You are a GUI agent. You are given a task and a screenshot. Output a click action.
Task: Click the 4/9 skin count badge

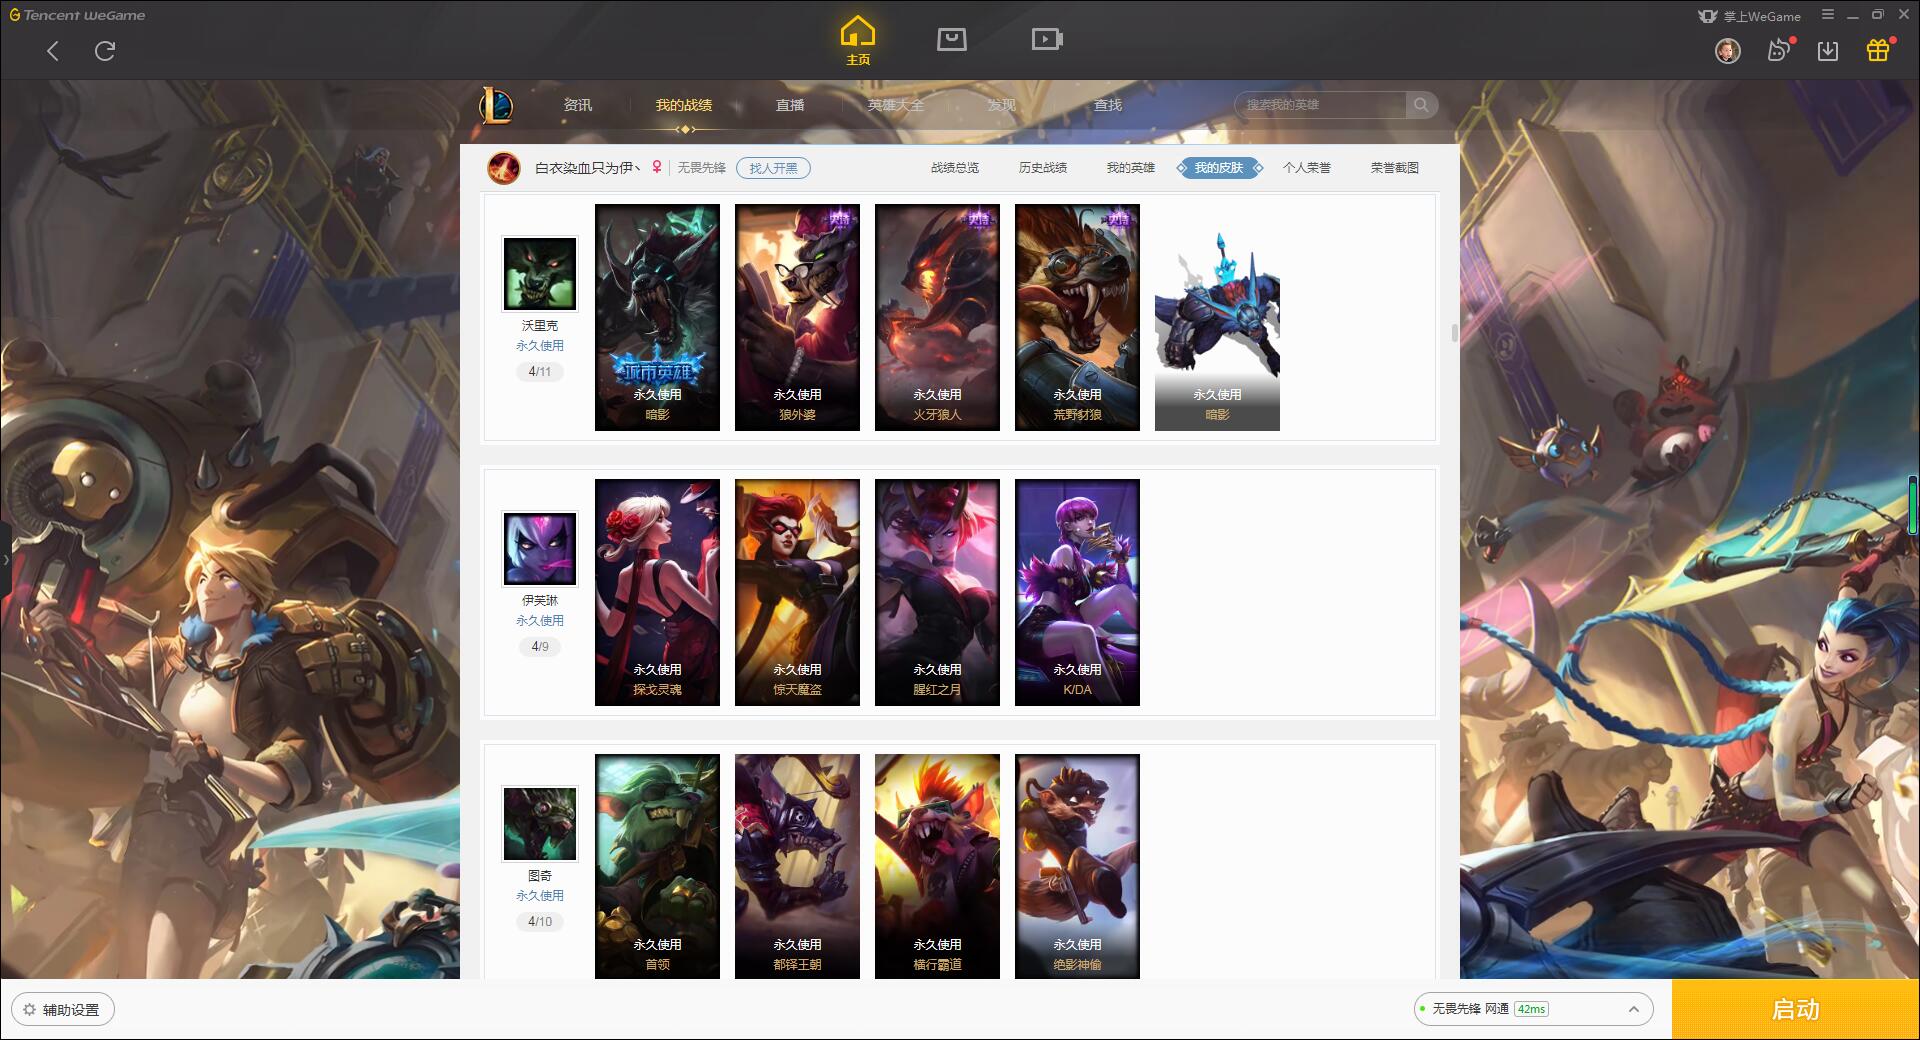coord(540,647)
